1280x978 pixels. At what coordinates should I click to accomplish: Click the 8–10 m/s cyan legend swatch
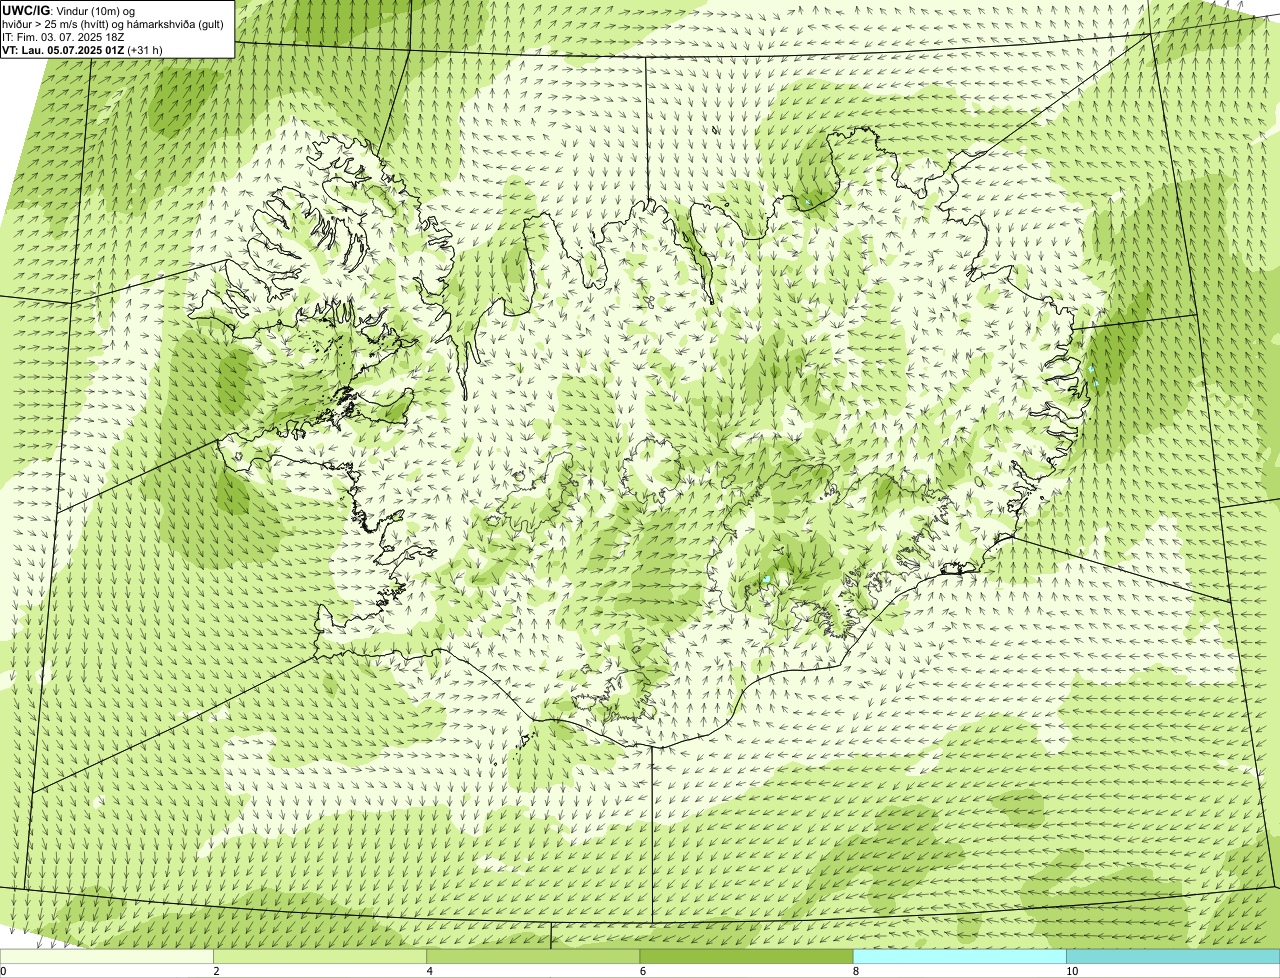(959, 957)
